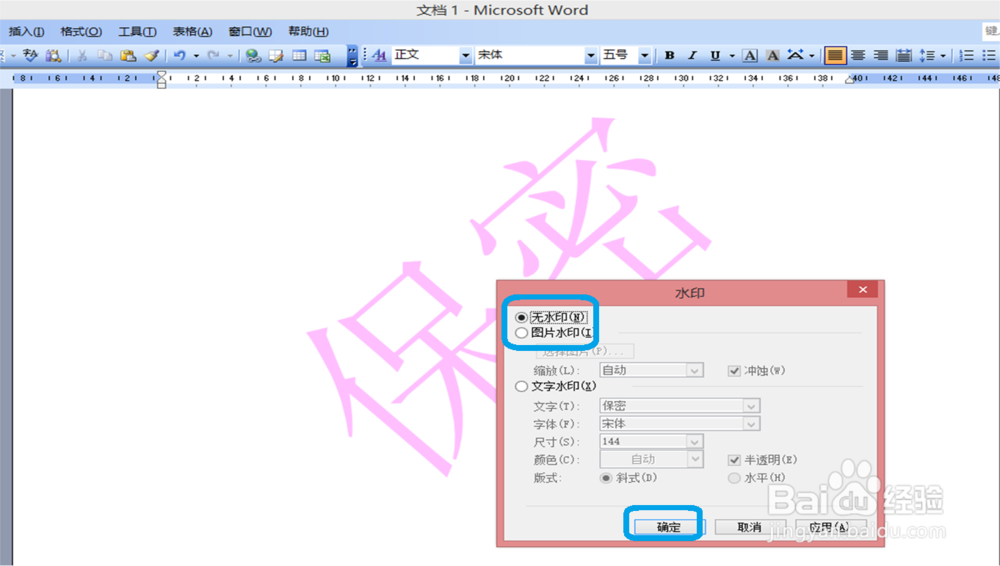Open the 窗口 menu
Screen dimensions: 1000x566
(250, 31)
